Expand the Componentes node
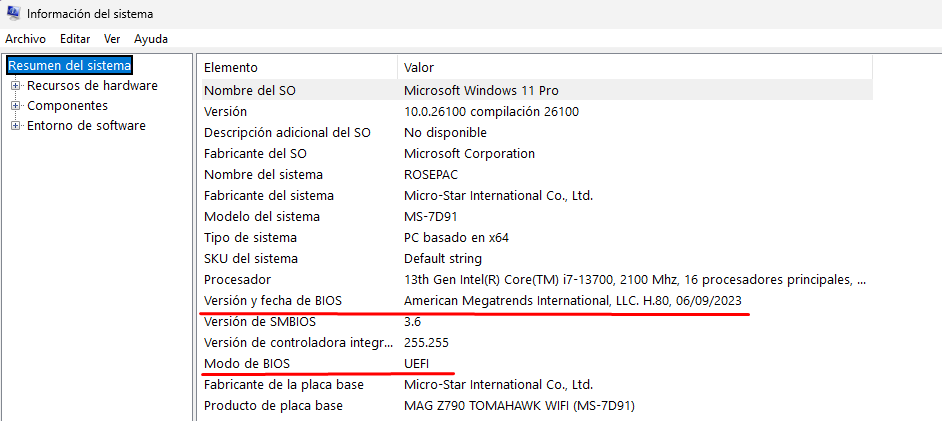Screen dimensions: 942x421 [16, 106]
